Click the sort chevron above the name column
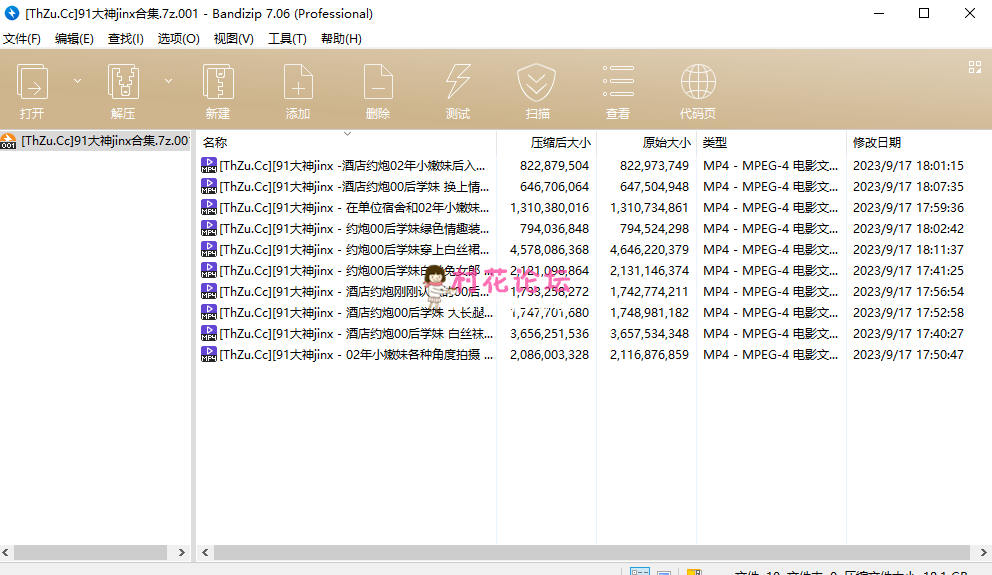 pos(347,133)
